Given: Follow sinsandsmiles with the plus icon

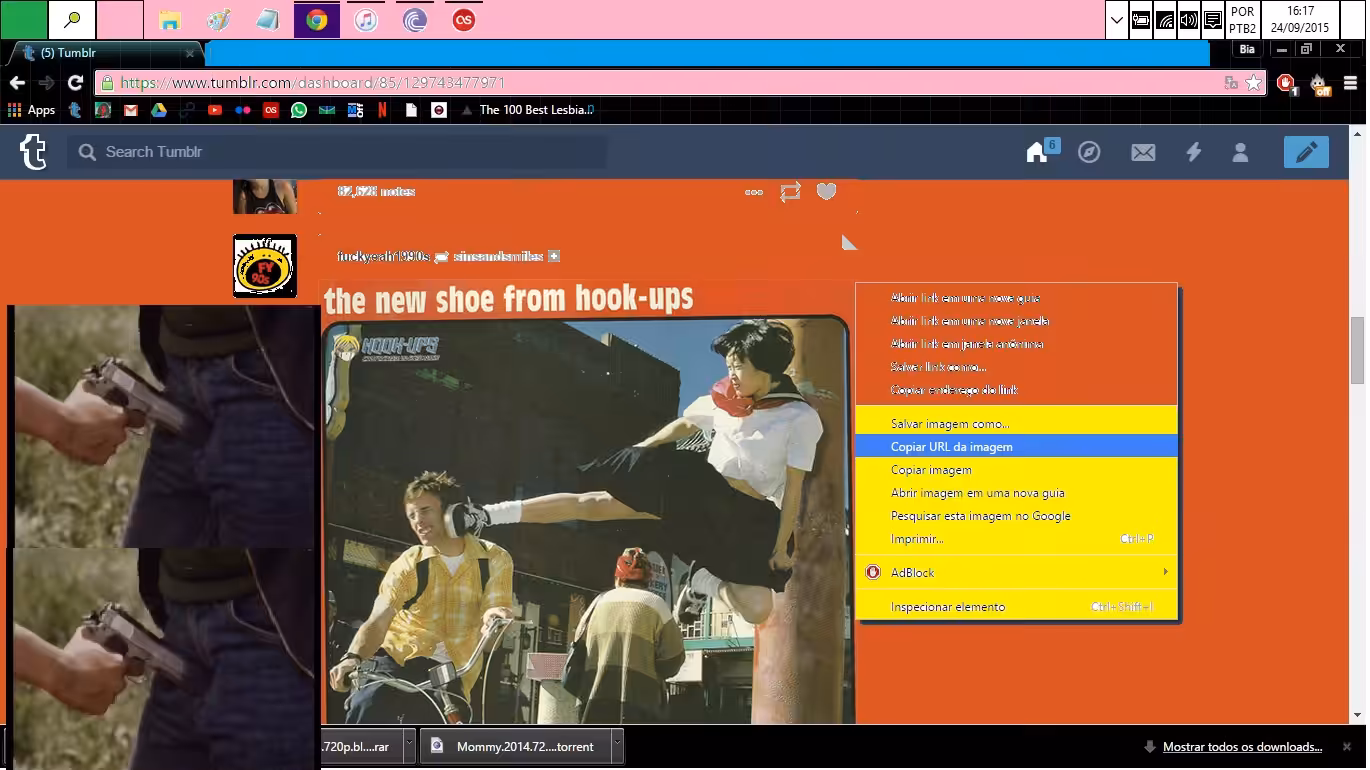Looking at the screenshot, I should click(554, 256).
